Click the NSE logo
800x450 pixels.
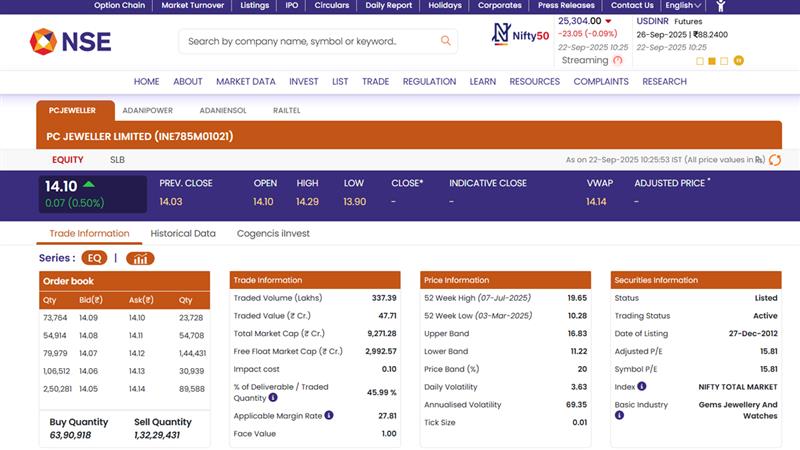[70, 42]
